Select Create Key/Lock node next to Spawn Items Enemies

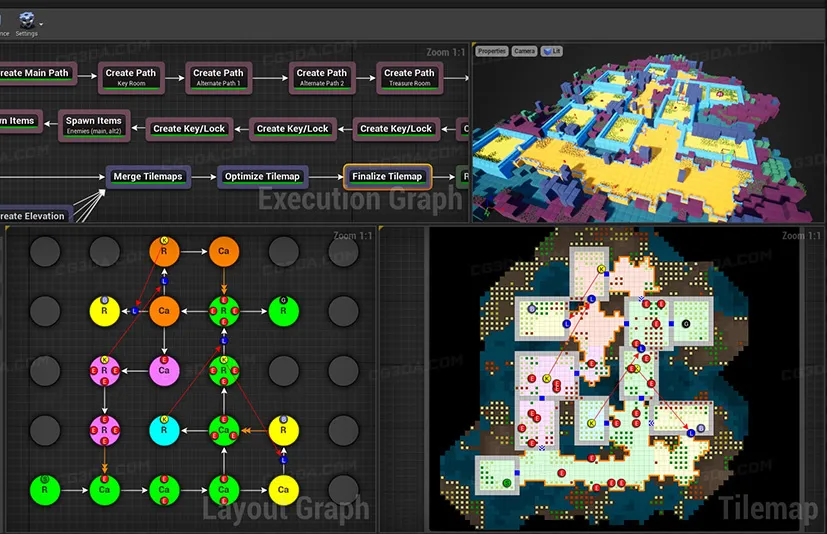point(189,129)
